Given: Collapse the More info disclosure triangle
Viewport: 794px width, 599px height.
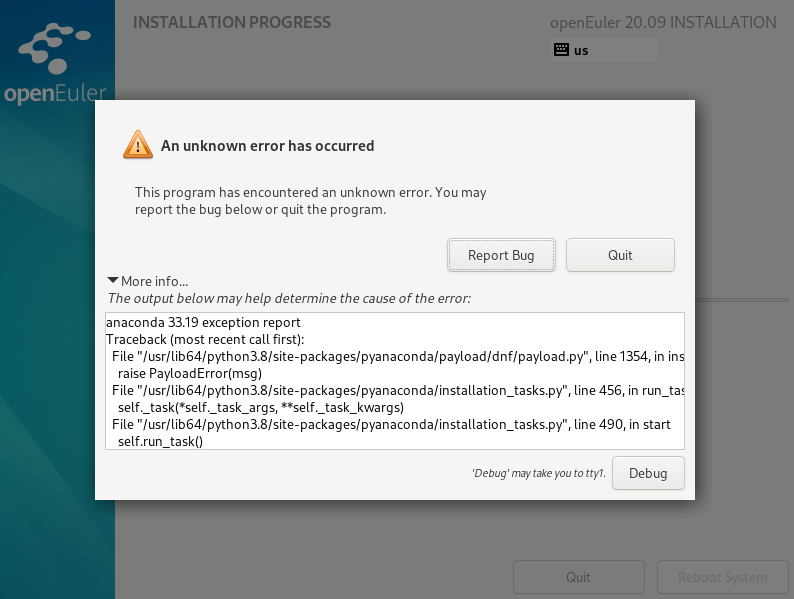Looking at the screenshot, I should tap(113, 281).
